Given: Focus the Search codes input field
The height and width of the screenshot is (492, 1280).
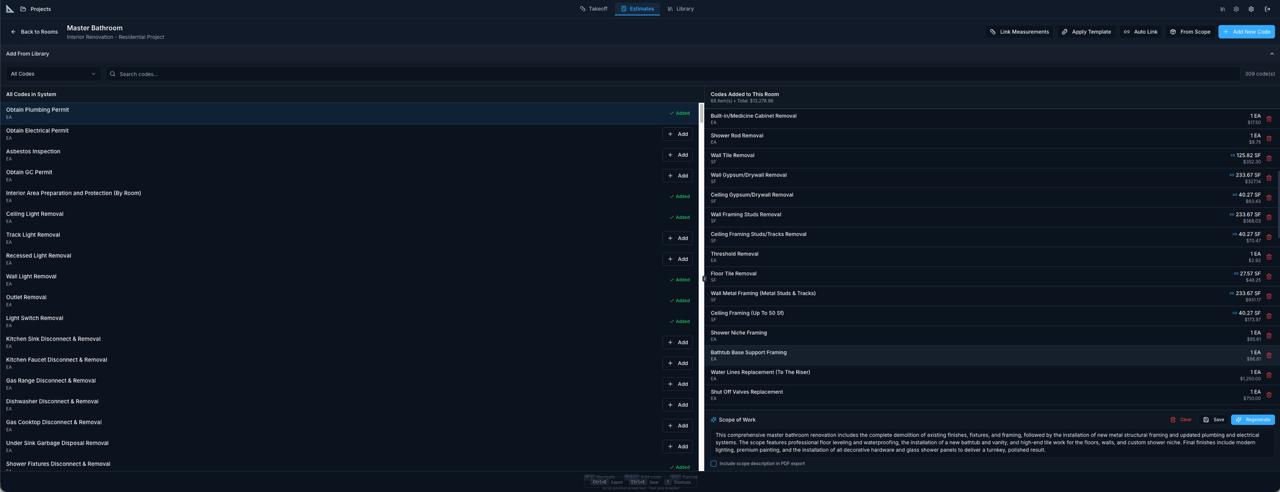Looking at the screenshot, I should [672, 74].
